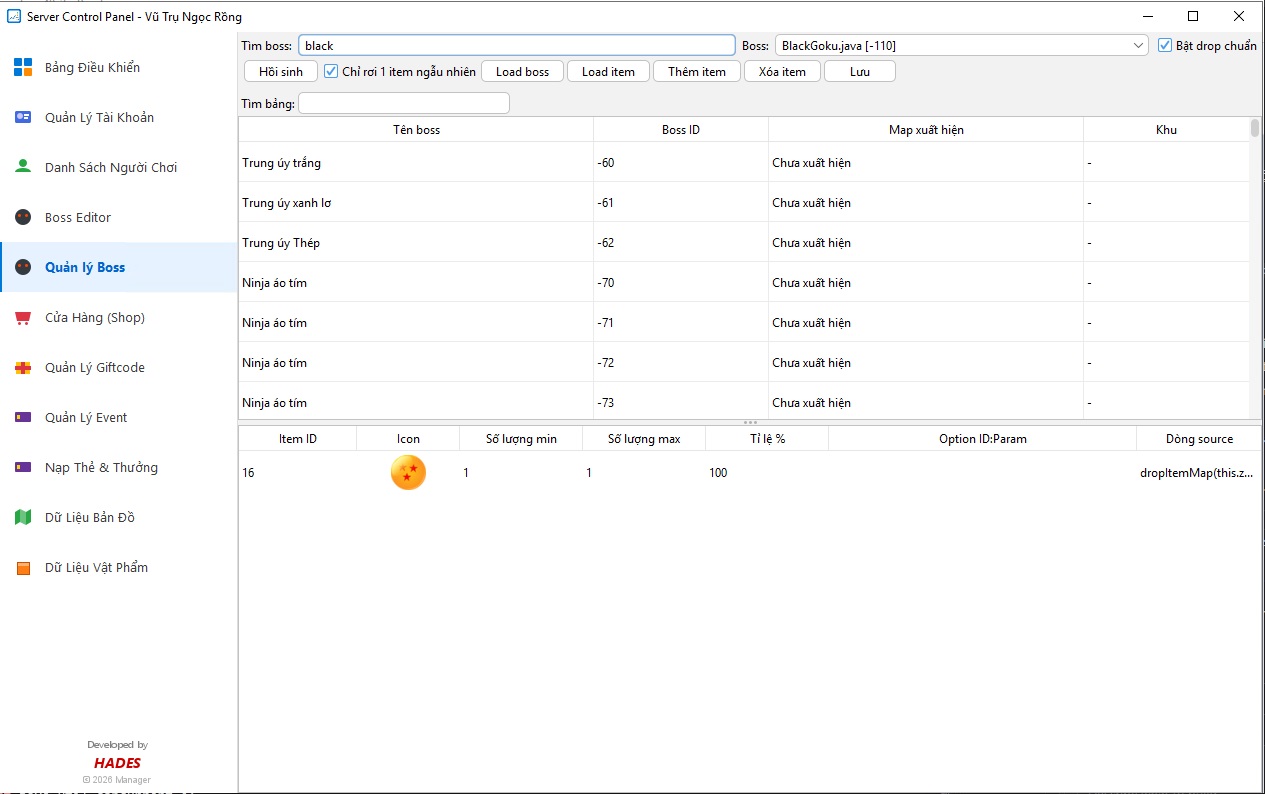The image size is (1265, 794).
Task: Toggle the Bật drop chuẩn checkbox
Action: pyautogui.click(x=1165, y=45)
